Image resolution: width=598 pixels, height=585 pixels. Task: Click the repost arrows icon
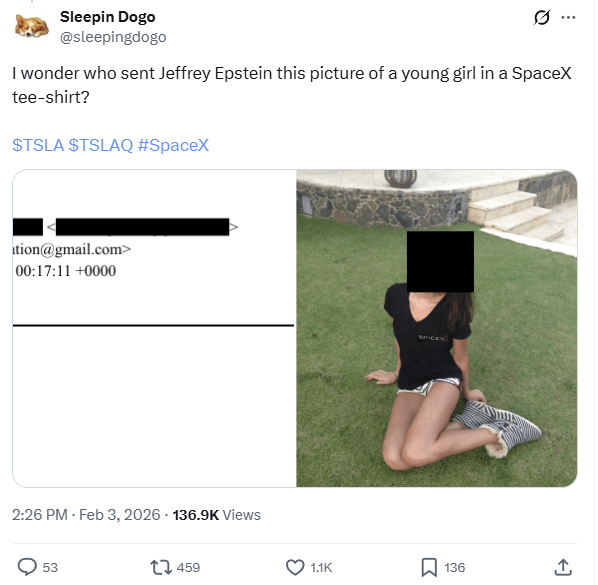pos(161,567)
